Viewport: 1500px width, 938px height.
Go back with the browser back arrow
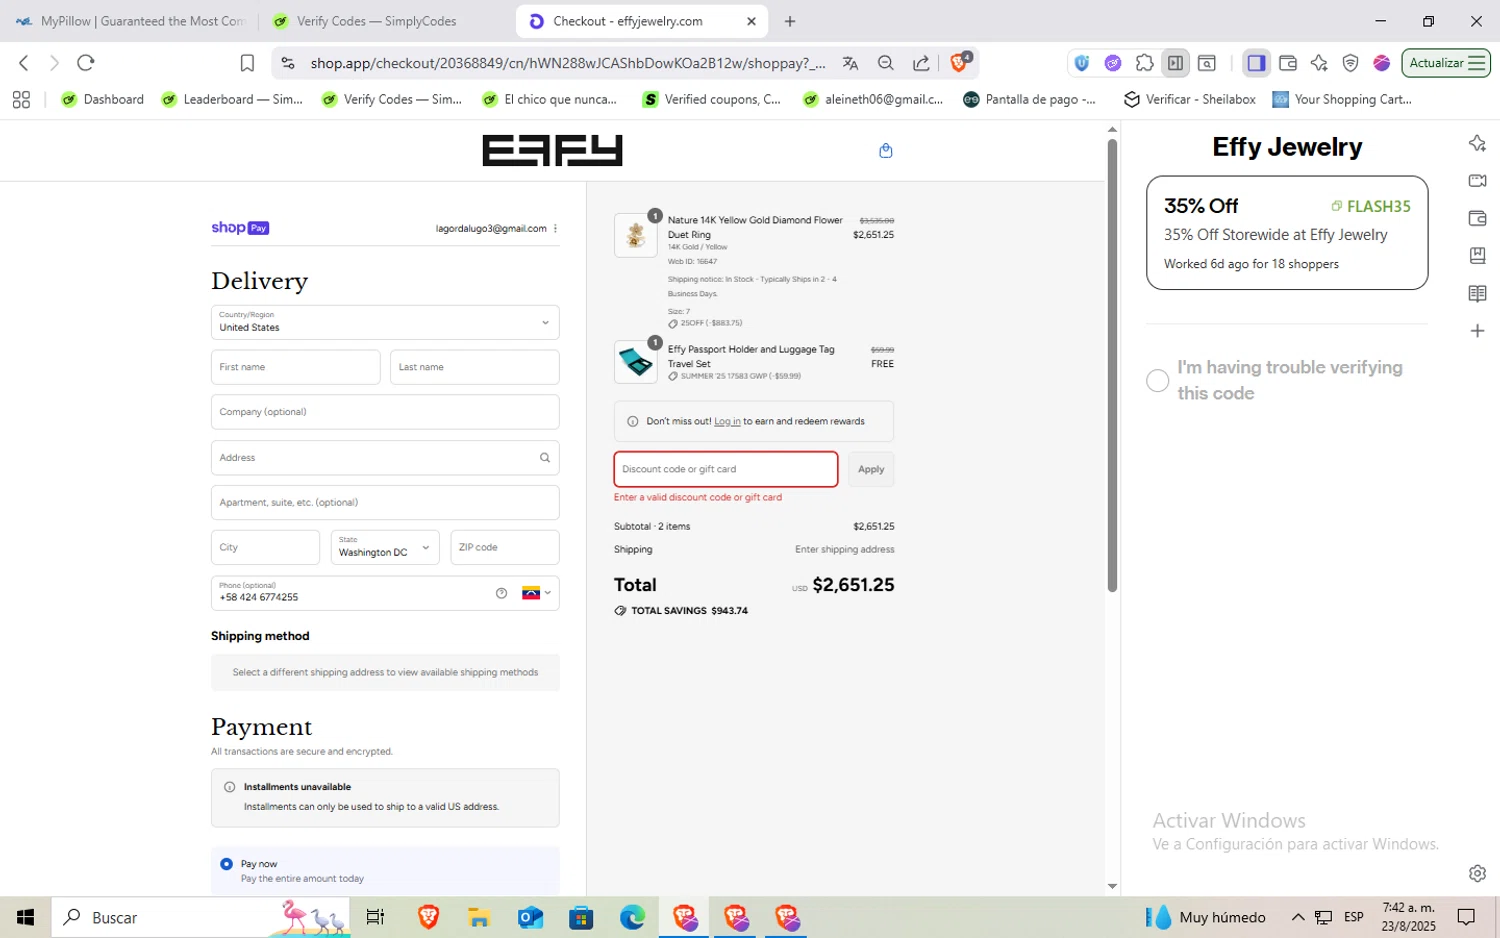pyautogui.click(x=24, y=63)
